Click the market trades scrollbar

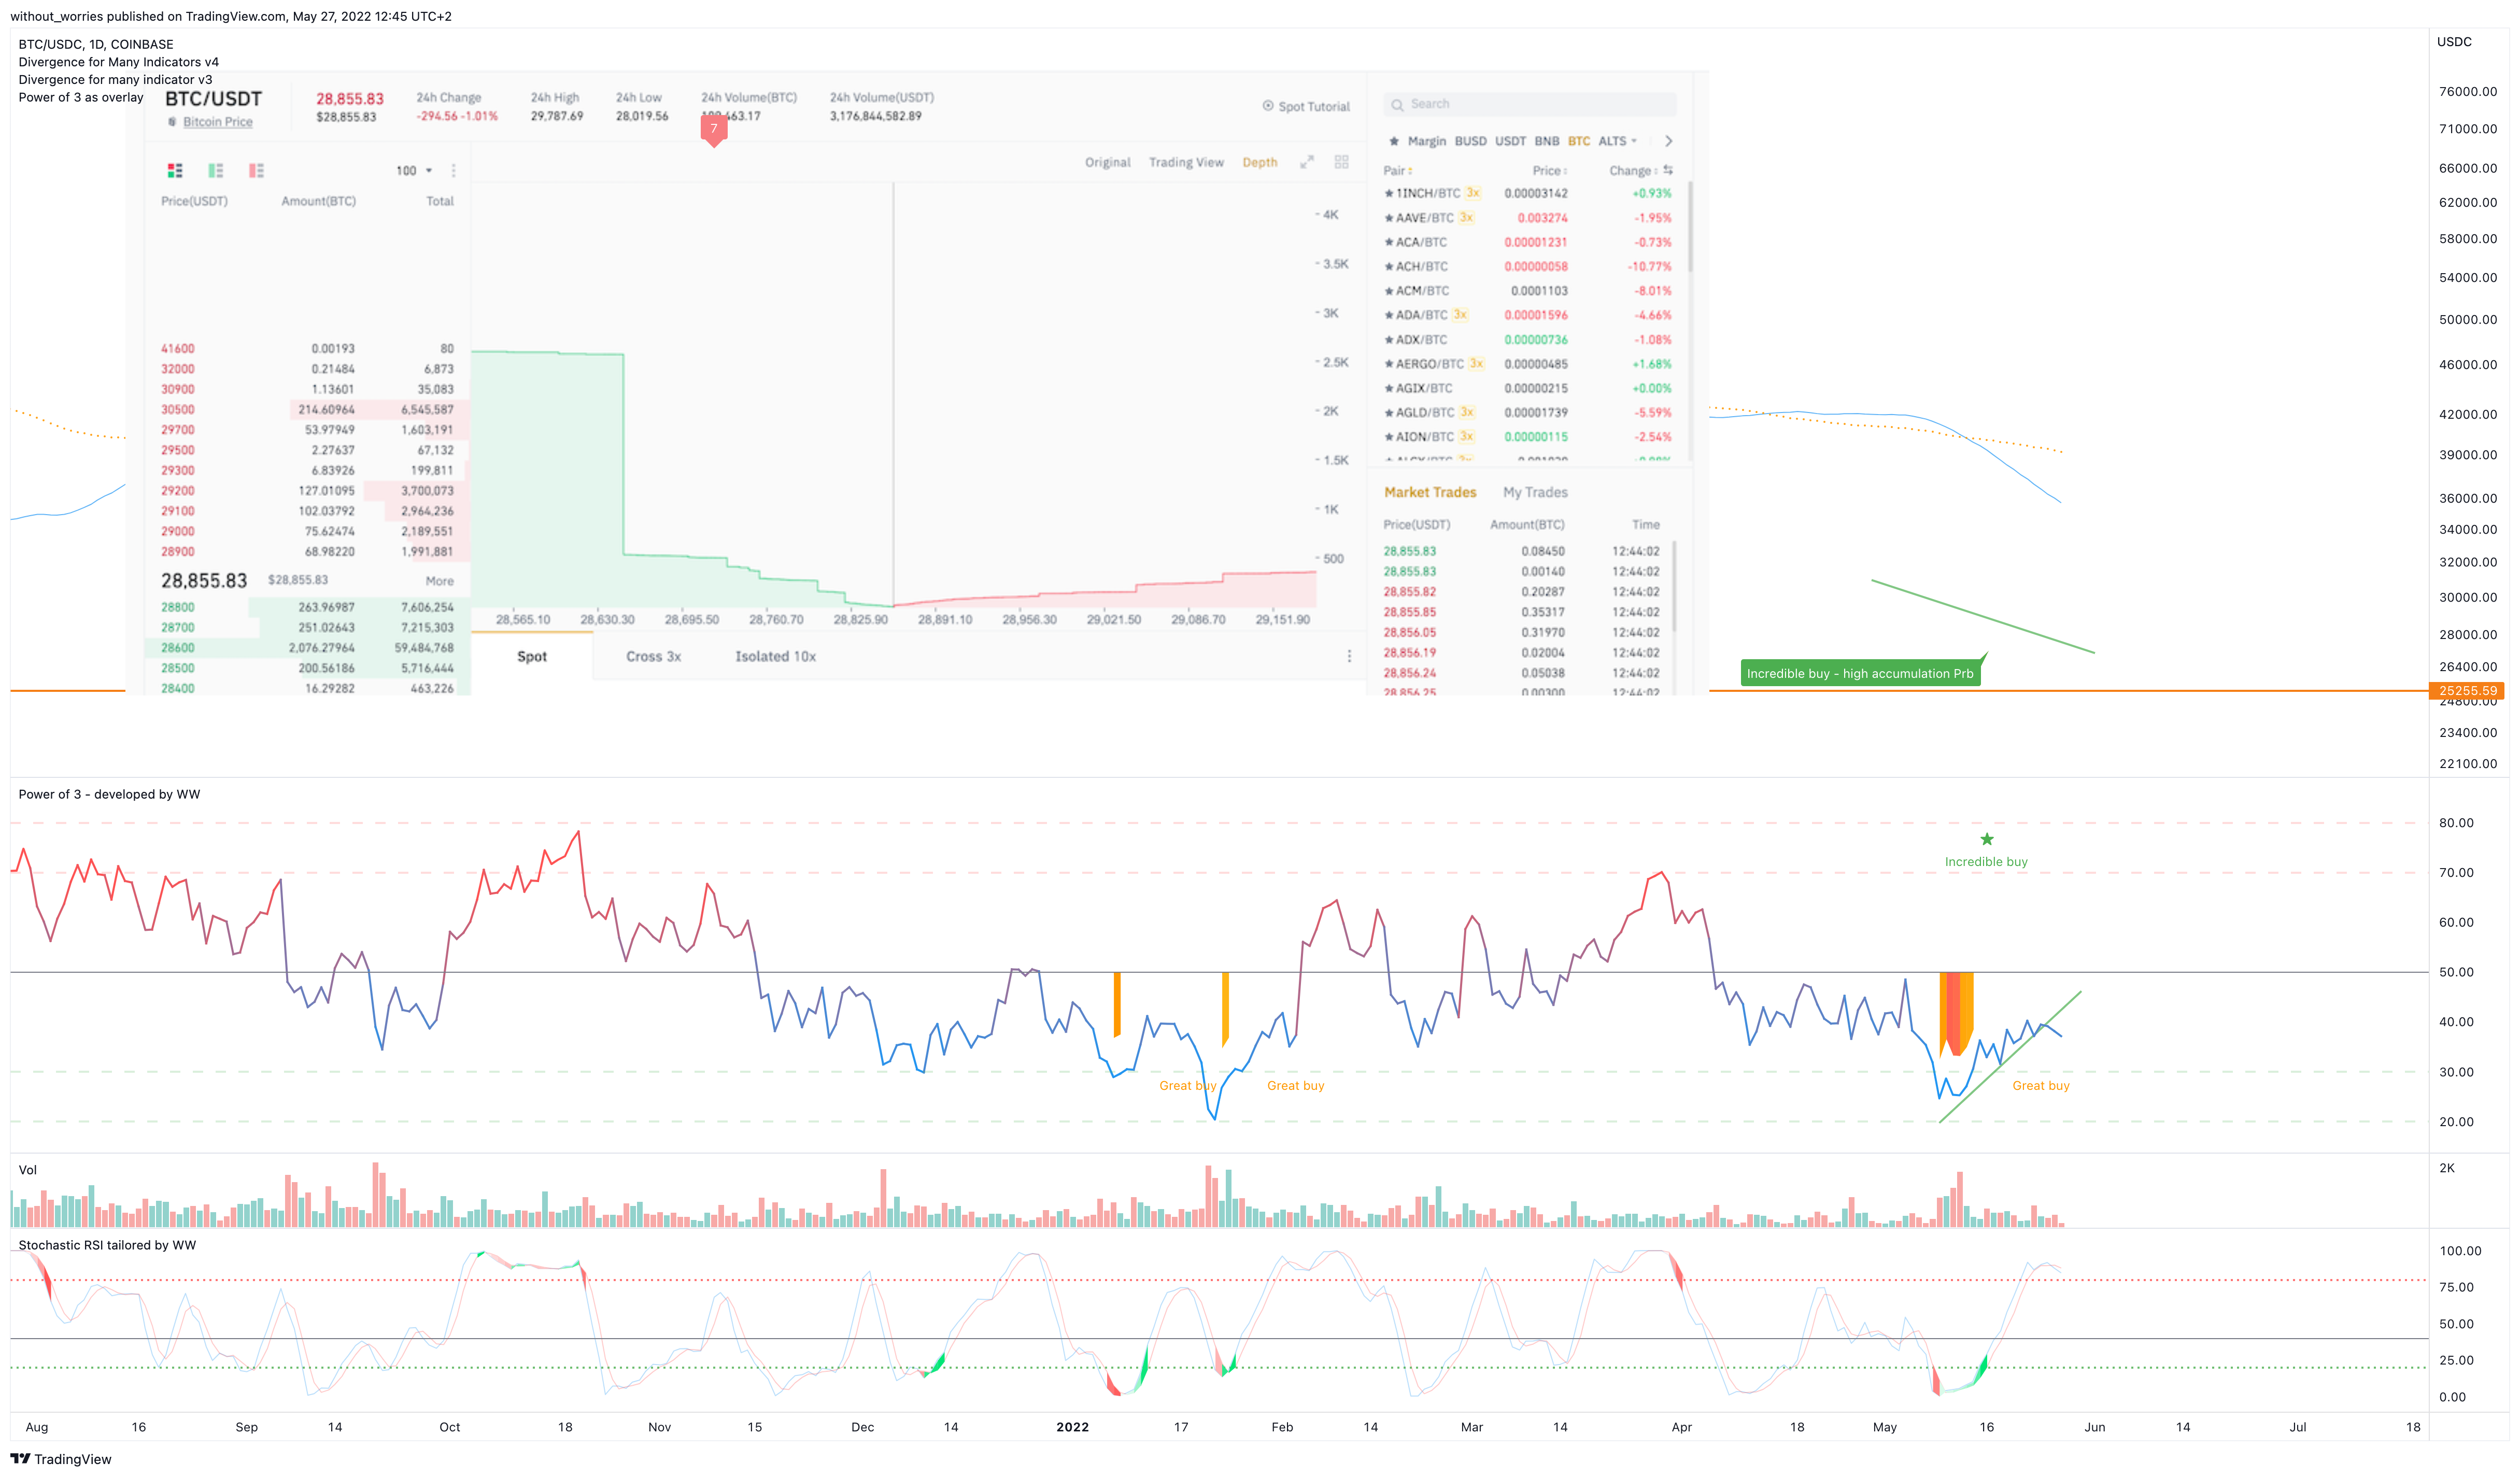(x=1674, y=585)
